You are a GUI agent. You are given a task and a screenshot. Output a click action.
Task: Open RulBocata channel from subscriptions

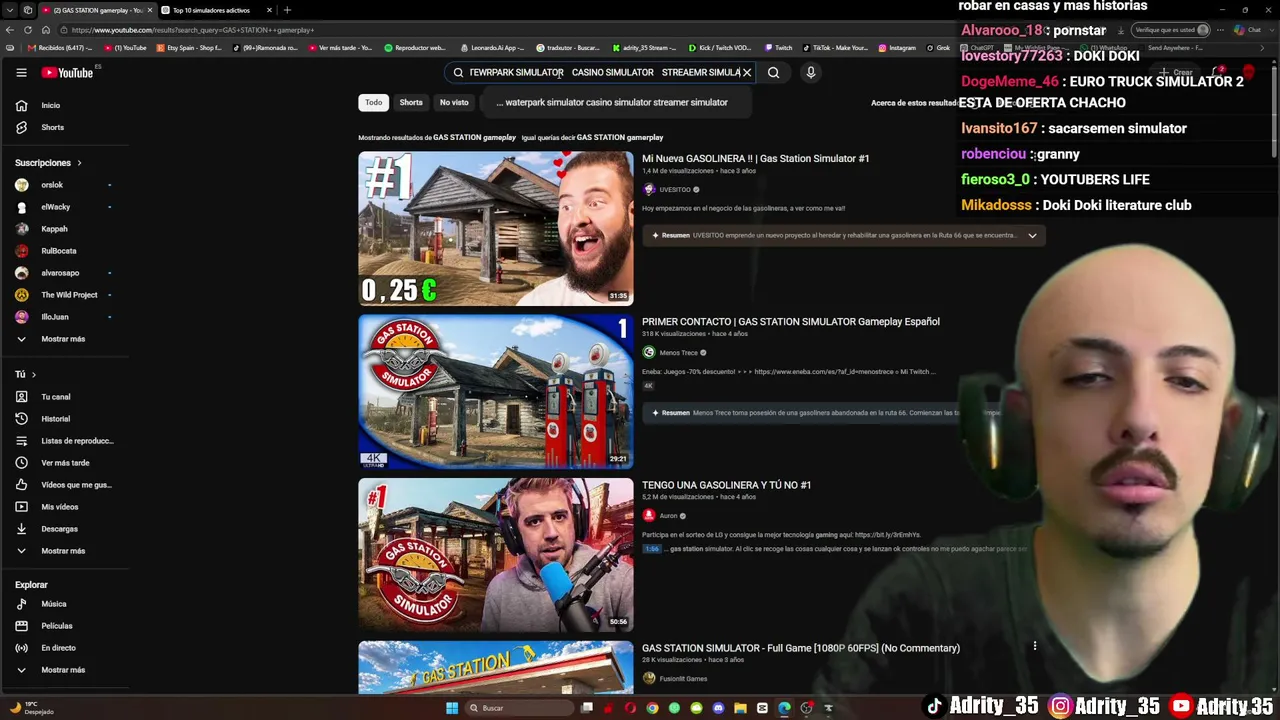pyautogui.click(x=57, y=251)
